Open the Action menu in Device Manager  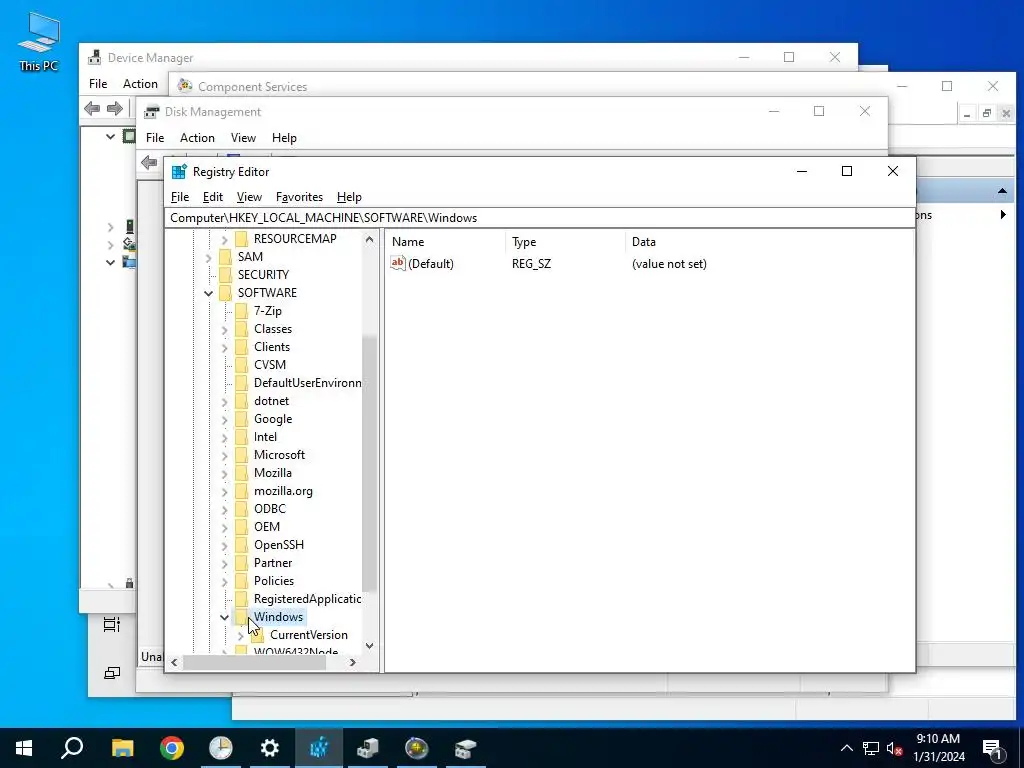(x=140, y=84)
